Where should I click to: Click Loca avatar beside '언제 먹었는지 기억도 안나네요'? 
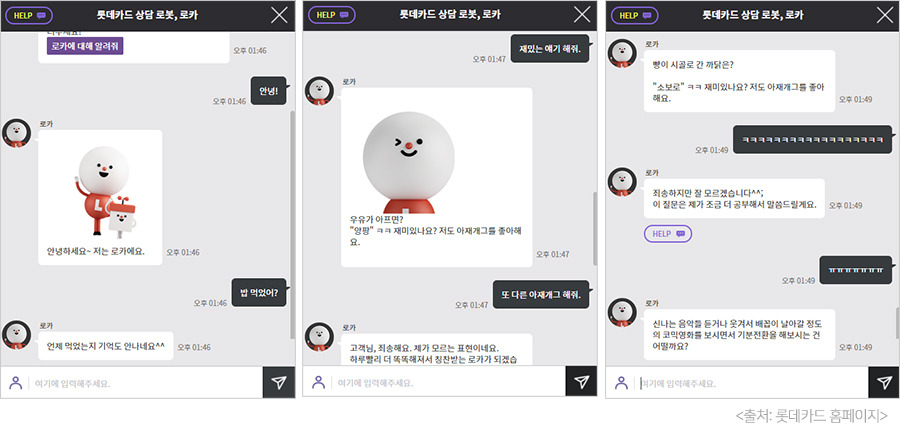pos(17,335)
